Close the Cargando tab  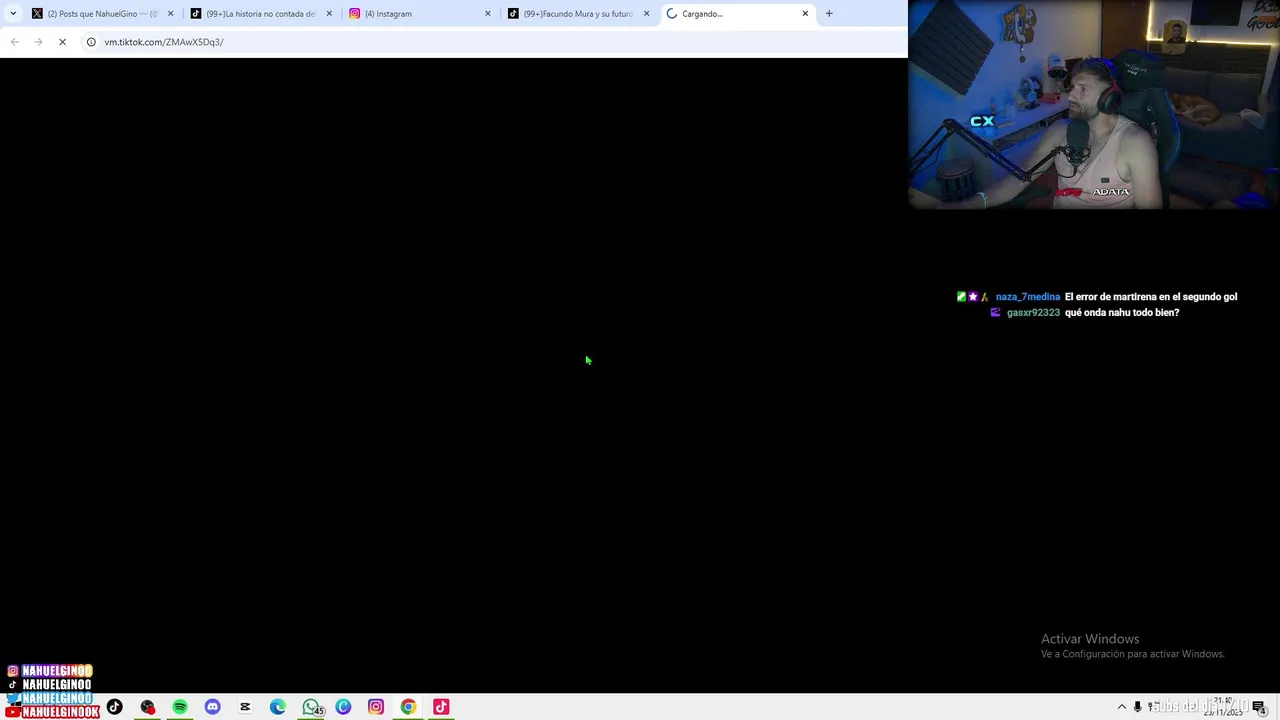[x=805, y=14]
